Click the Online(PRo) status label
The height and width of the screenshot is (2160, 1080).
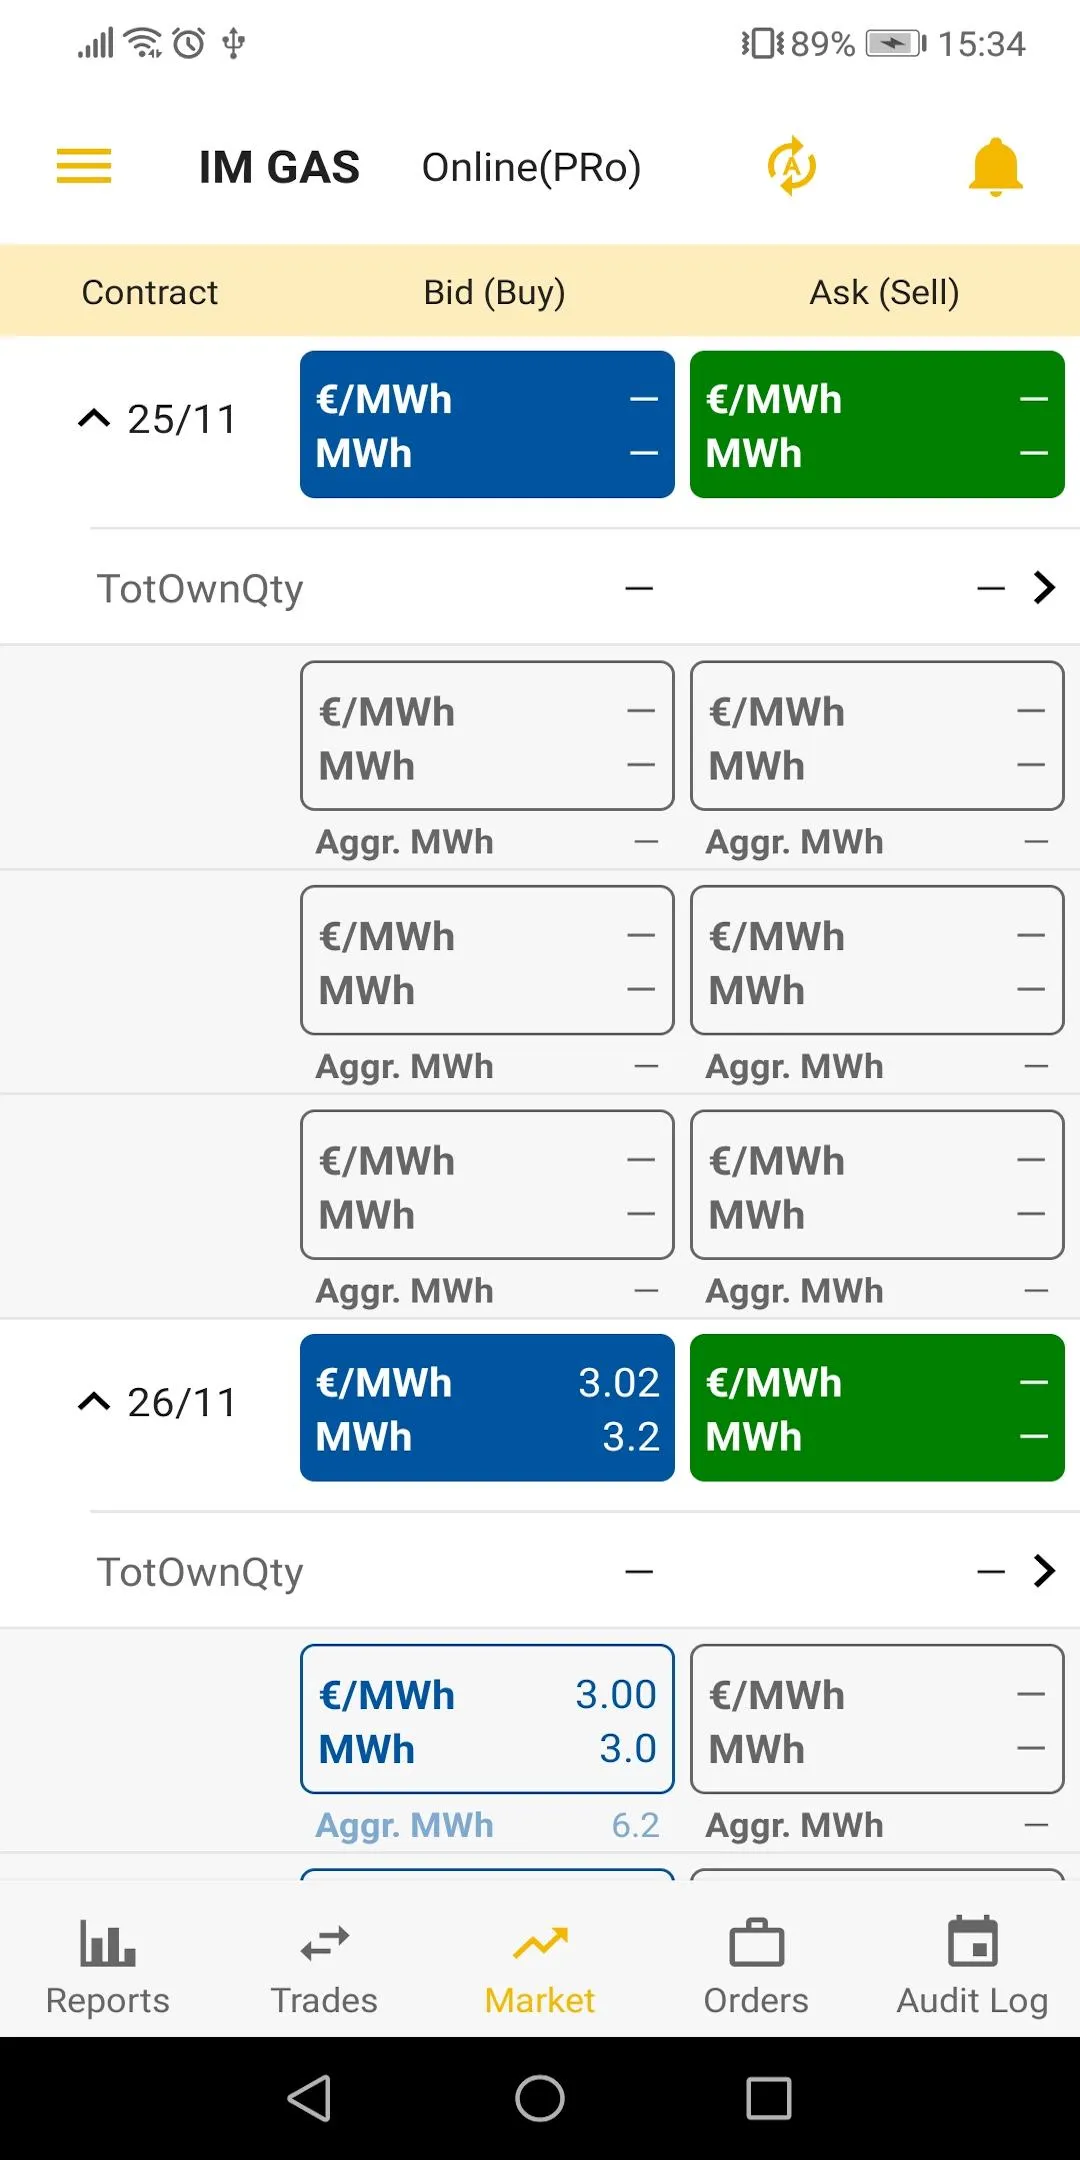click(531, 167)
